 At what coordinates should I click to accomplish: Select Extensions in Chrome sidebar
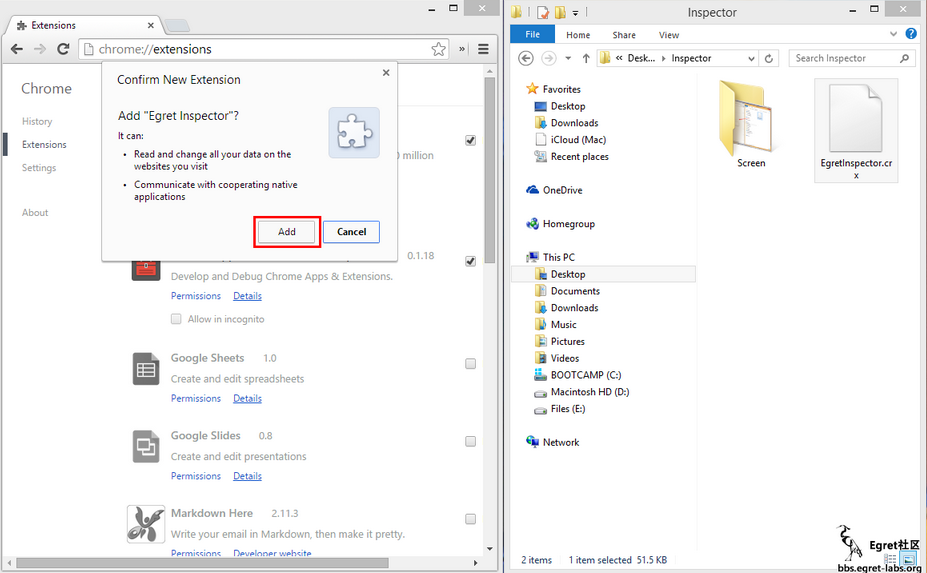[x=44, y=144]
